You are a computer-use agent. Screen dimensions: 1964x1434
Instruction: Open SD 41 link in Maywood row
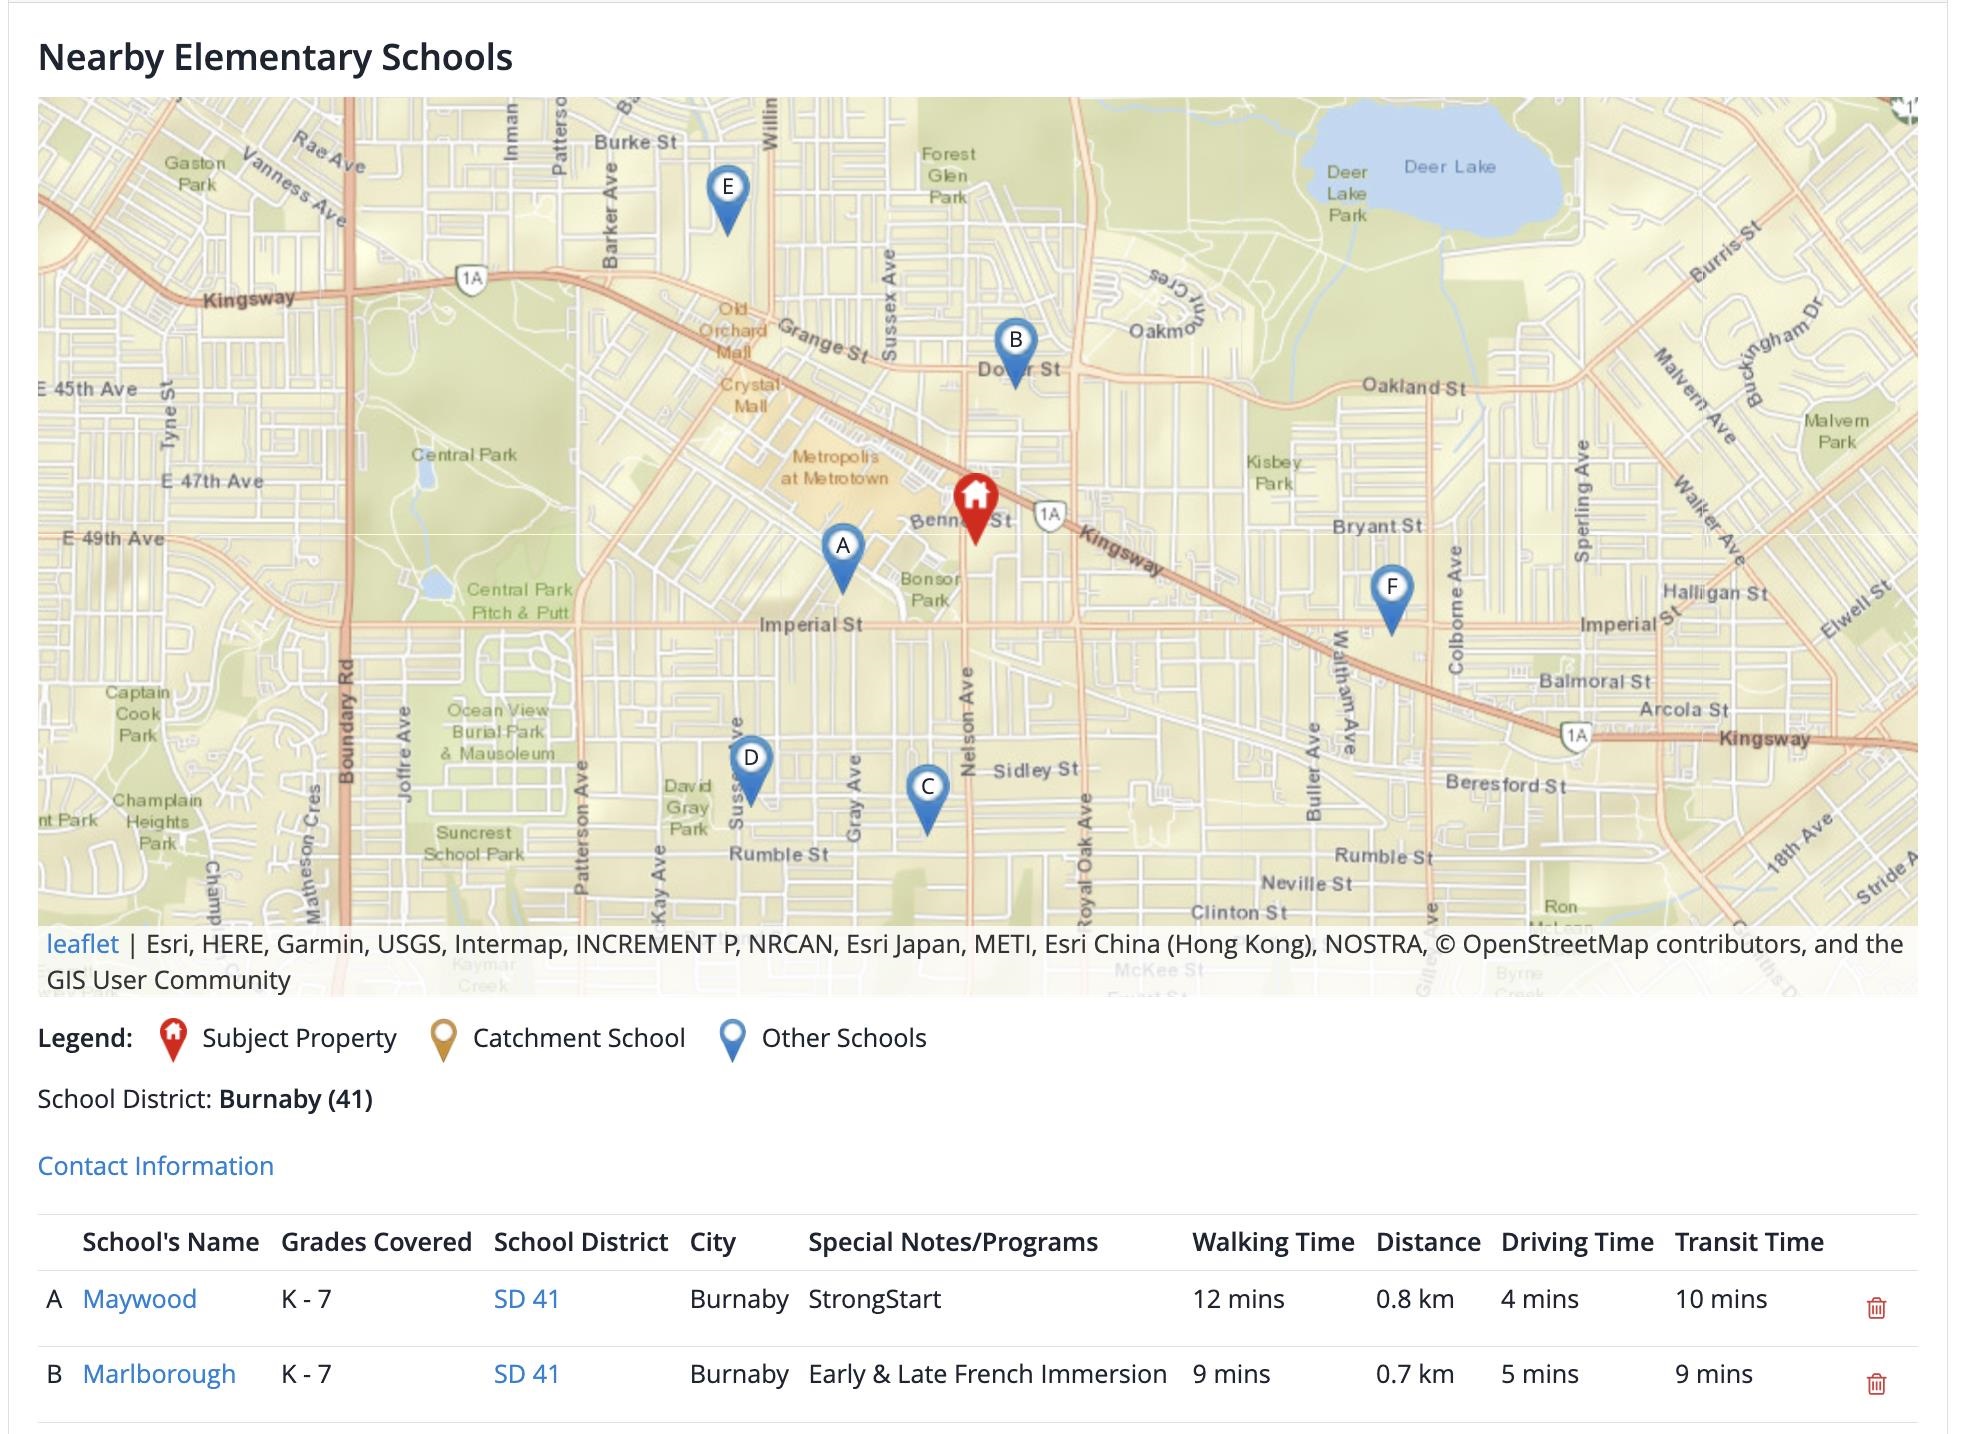526,1299
